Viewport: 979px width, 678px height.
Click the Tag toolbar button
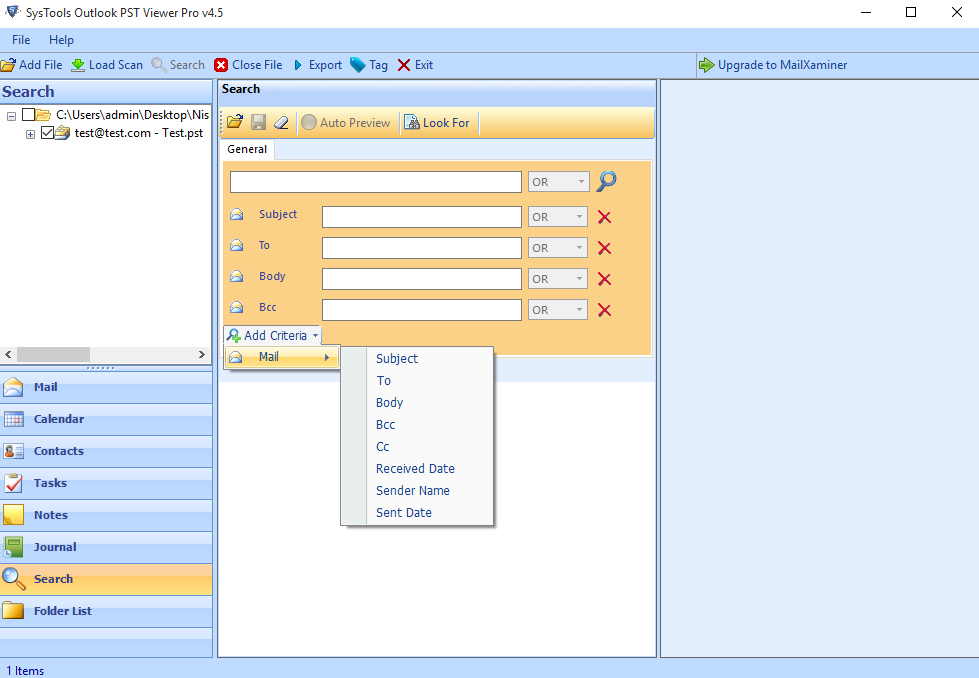(369, 65)
